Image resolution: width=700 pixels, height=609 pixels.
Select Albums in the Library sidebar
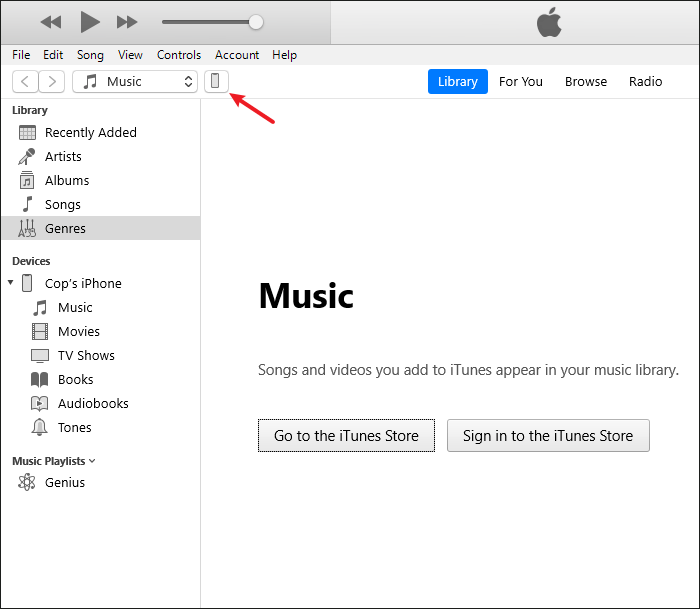(101, 180)
